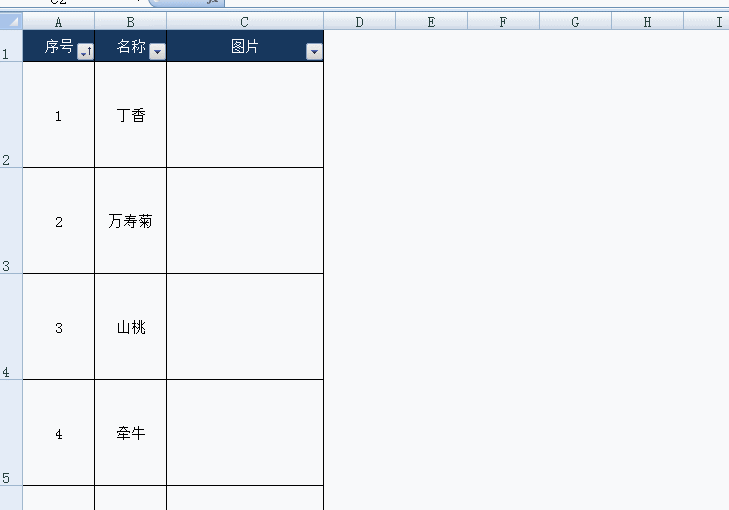729x510 pixels.
Task: Select row 2 header
Action: tap(11, 115)
